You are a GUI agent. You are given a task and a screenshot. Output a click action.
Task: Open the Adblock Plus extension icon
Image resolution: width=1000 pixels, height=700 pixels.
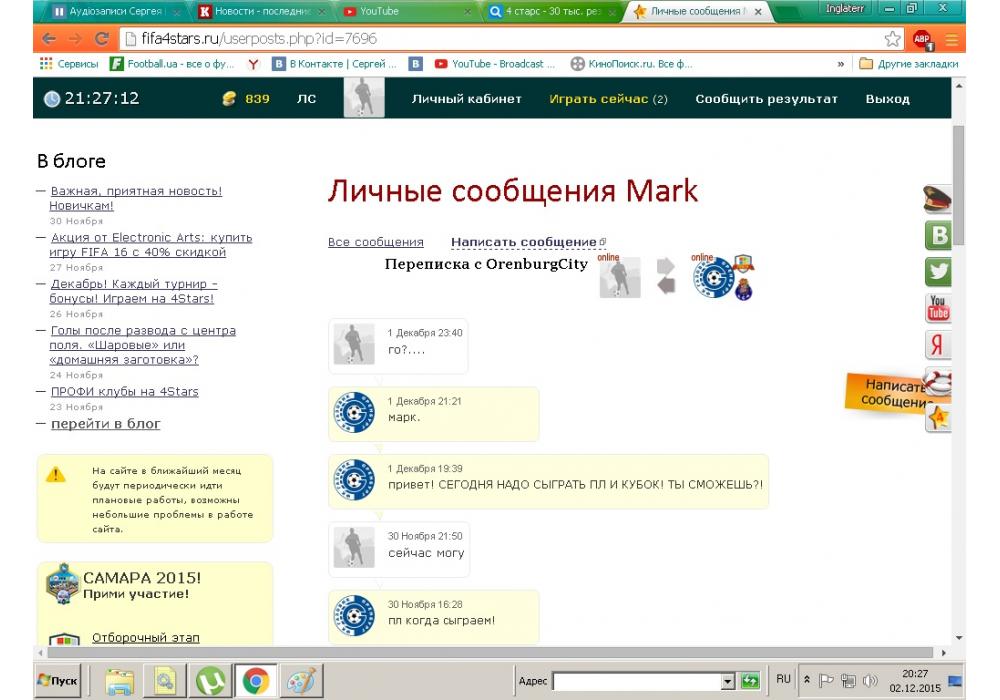coord(921,39)
